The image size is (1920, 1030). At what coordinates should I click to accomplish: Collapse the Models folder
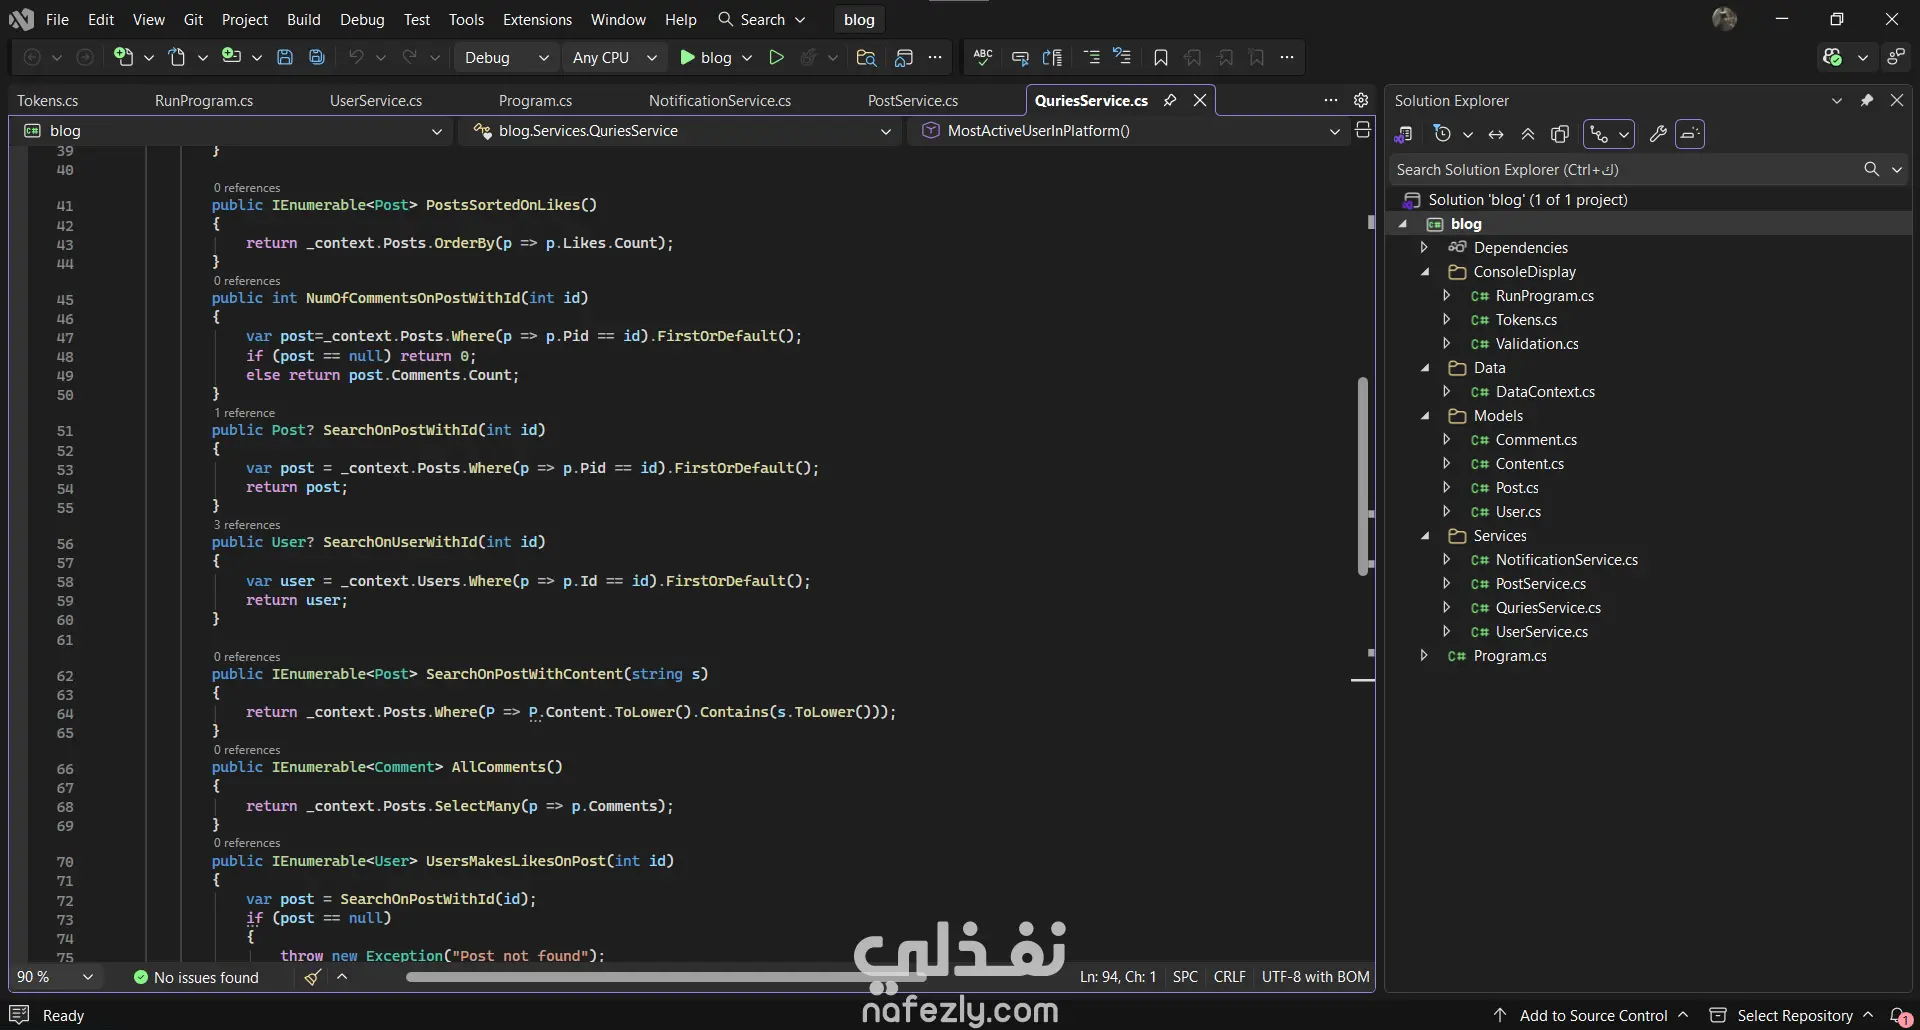coord(1426,416)
